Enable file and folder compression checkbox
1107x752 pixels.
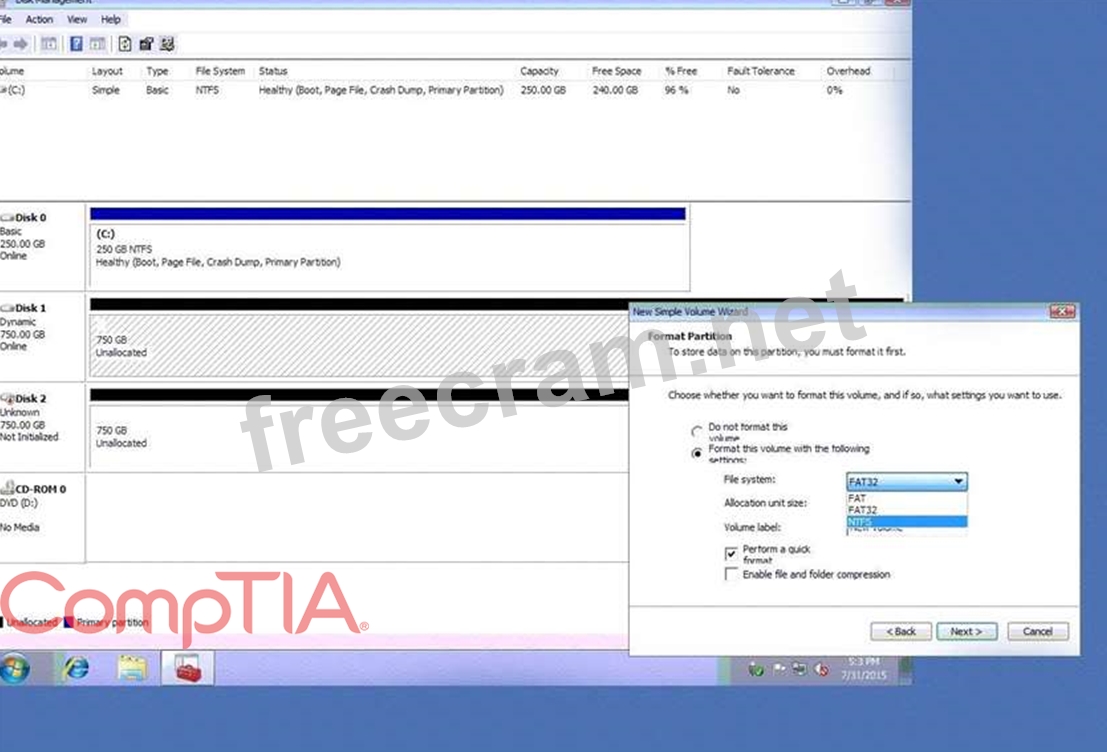coord(731,574)
